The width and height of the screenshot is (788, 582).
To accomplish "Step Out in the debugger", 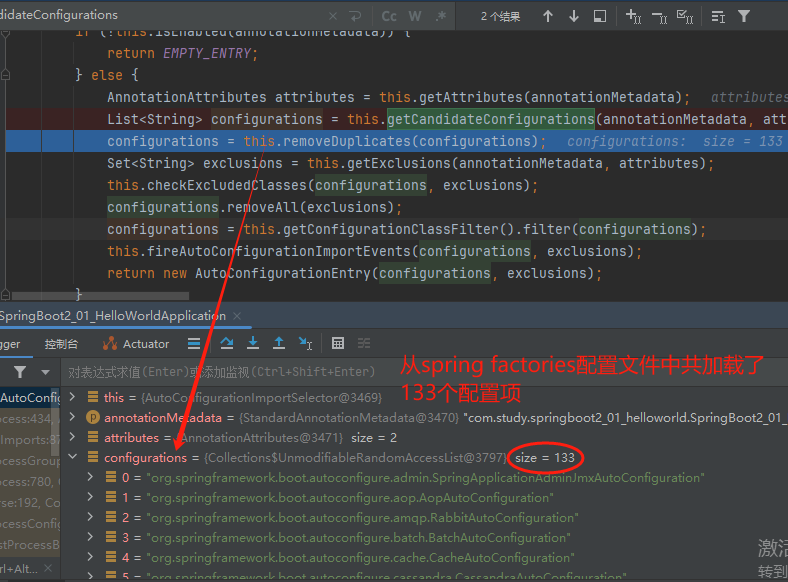I will (x=279, y=343).
